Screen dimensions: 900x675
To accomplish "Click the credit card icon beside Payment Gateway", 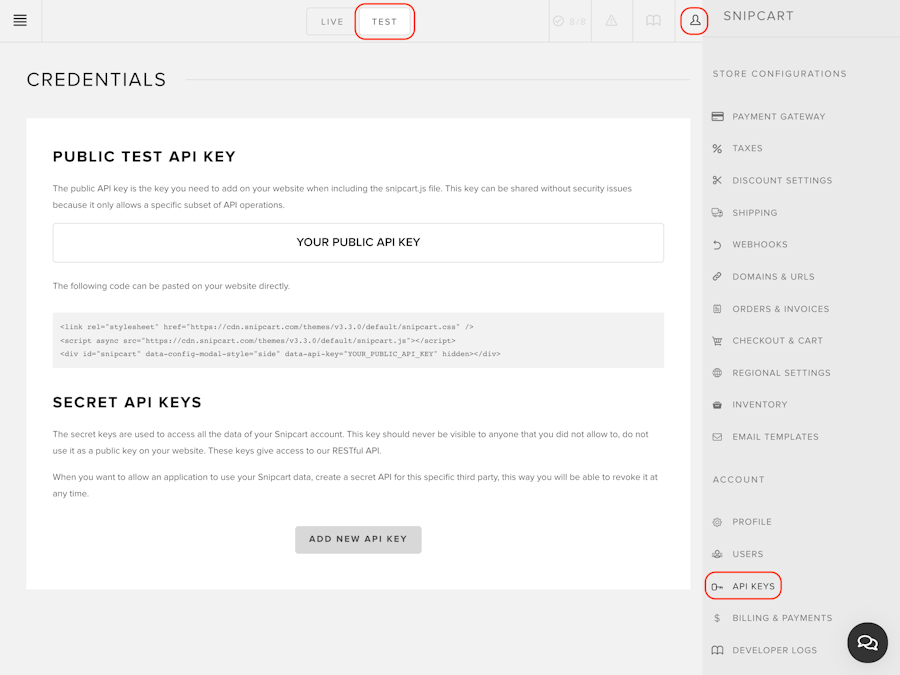I will tap(717, 117).
